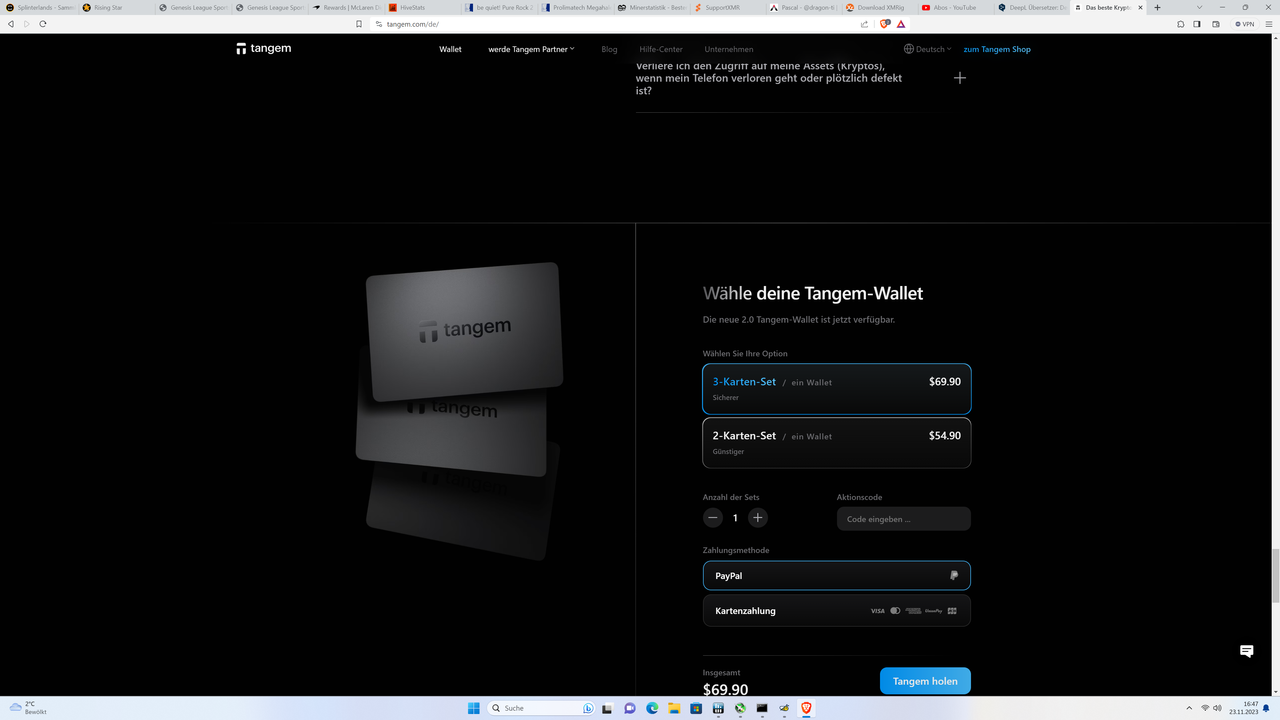Click the Tangem logo in header
Screen dimensions: 1280x720
tap(264, 48)
